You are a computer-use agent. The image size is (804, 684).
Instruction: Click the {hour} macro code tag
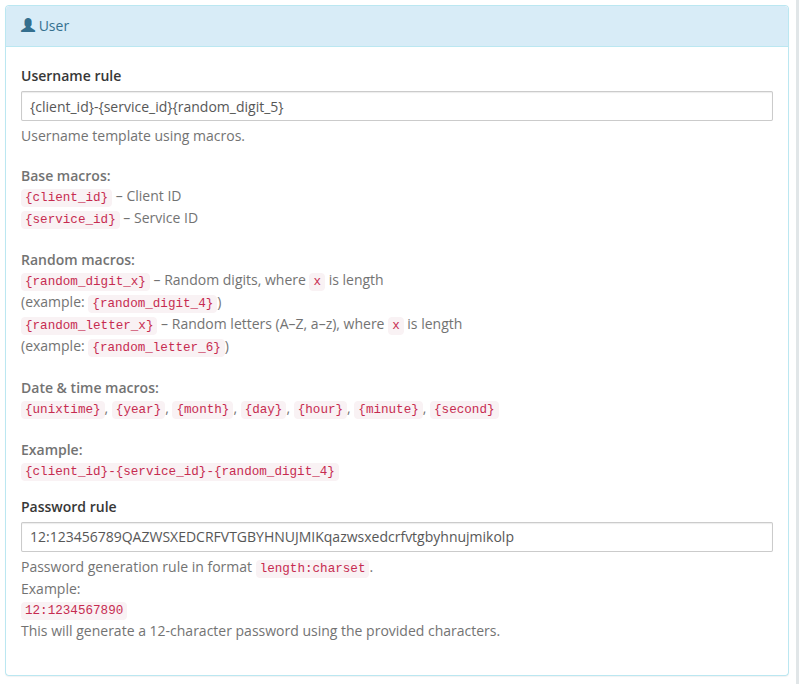[320, 409]
